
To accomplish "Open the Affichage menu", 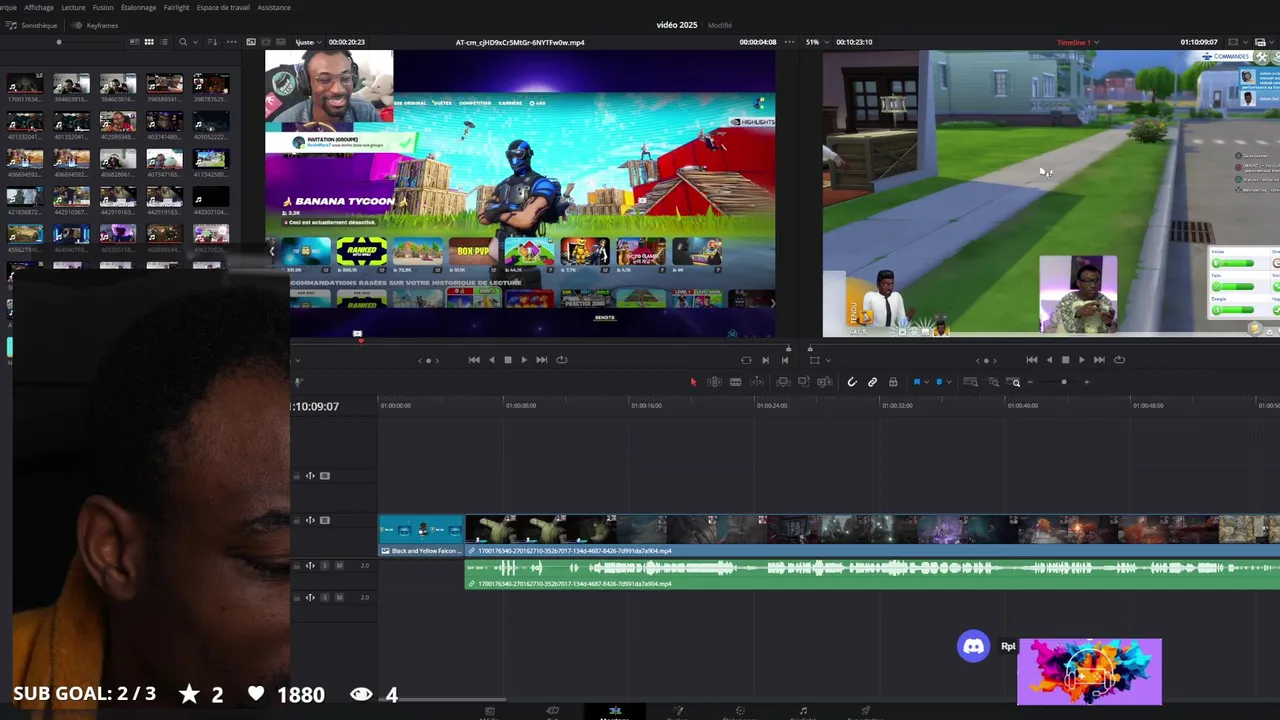I will tap(39, 7).
